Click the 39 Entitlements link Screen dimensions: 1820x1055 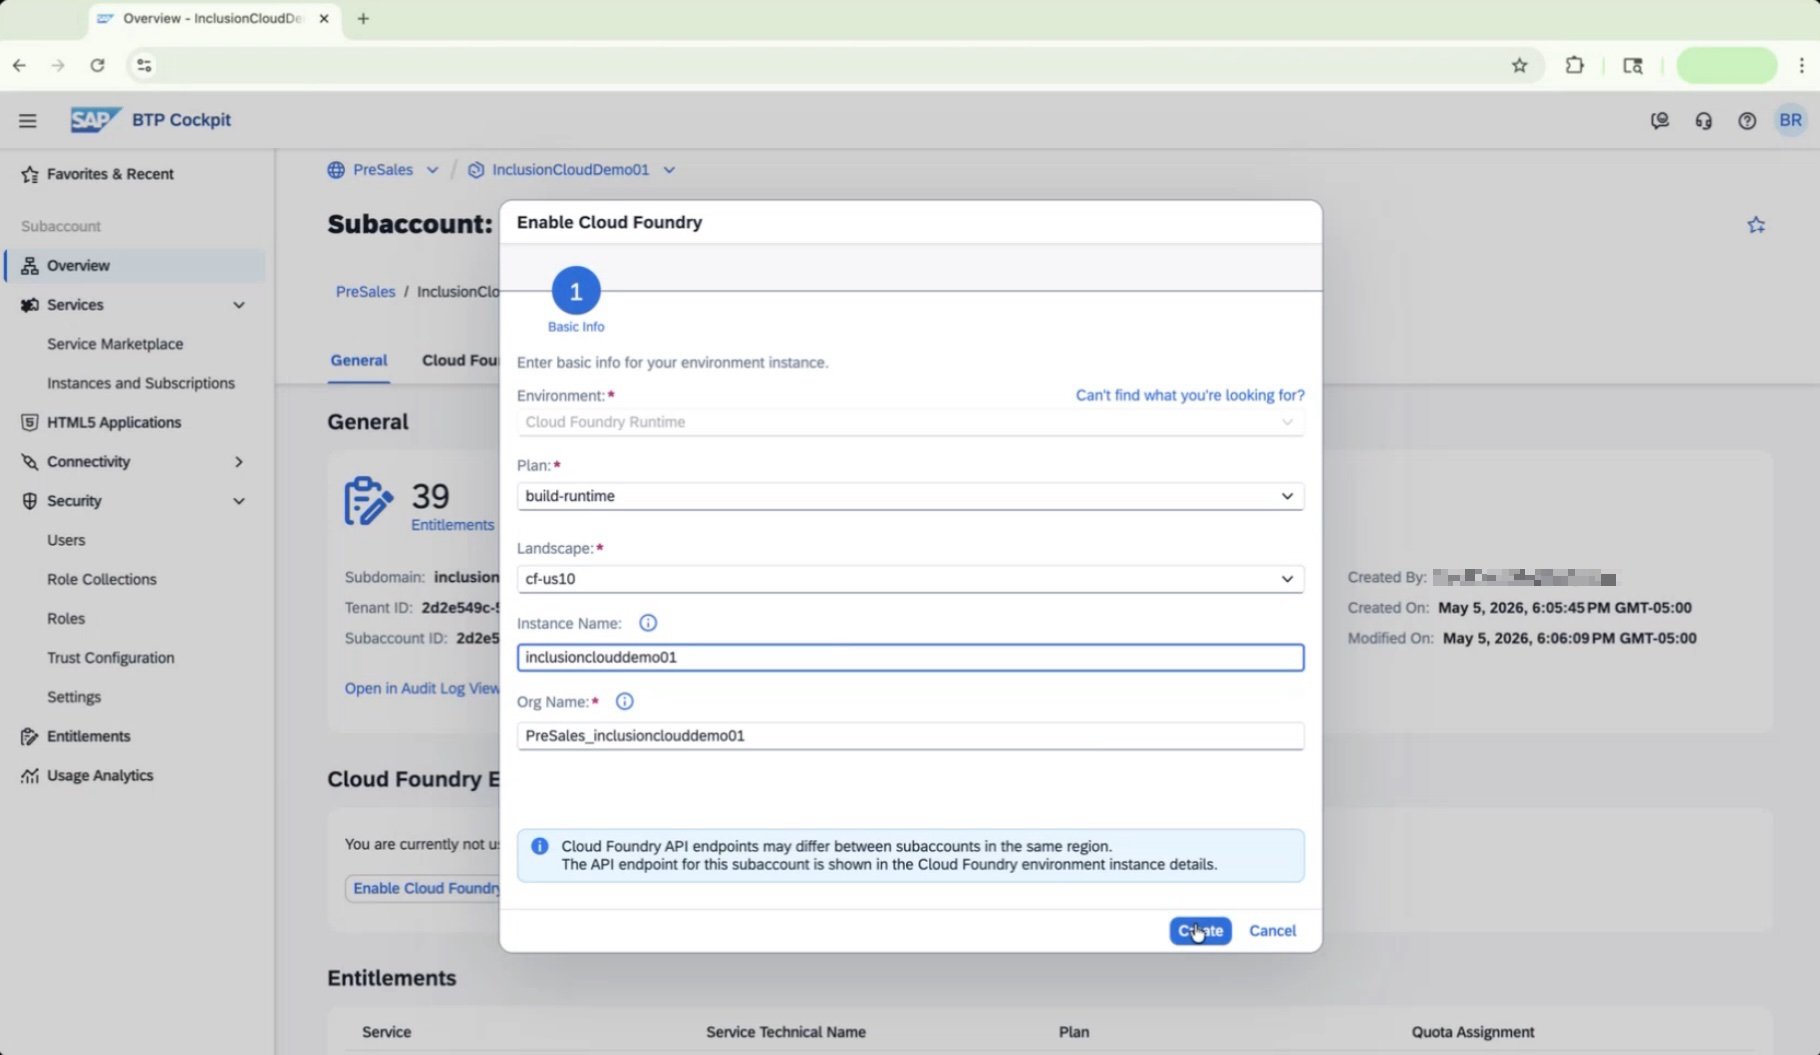(x=452, y=525)
